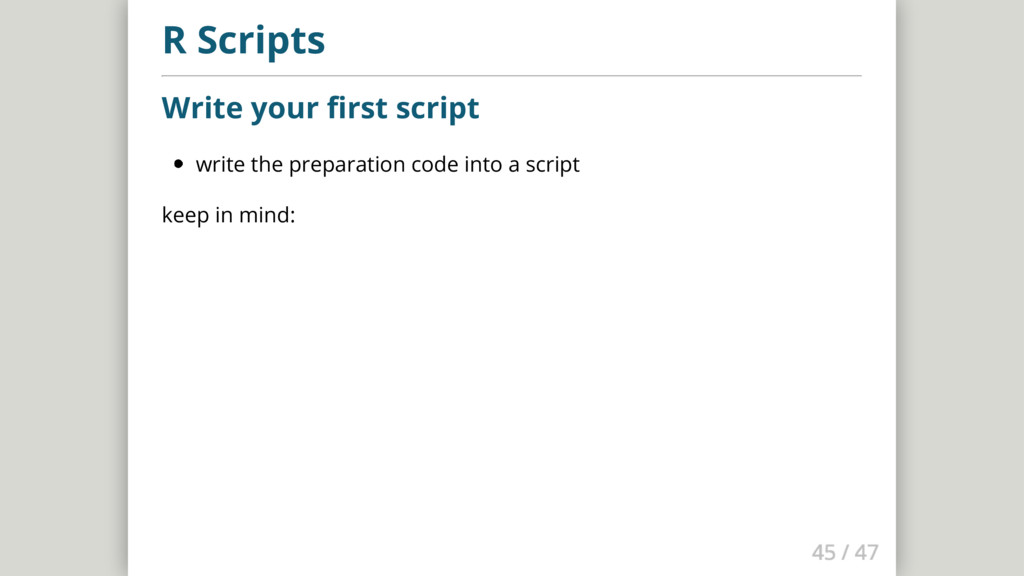The image size is (1024, 576).
Task: Click the bullet dot before "write the preparation"
Action: [179, 164]
